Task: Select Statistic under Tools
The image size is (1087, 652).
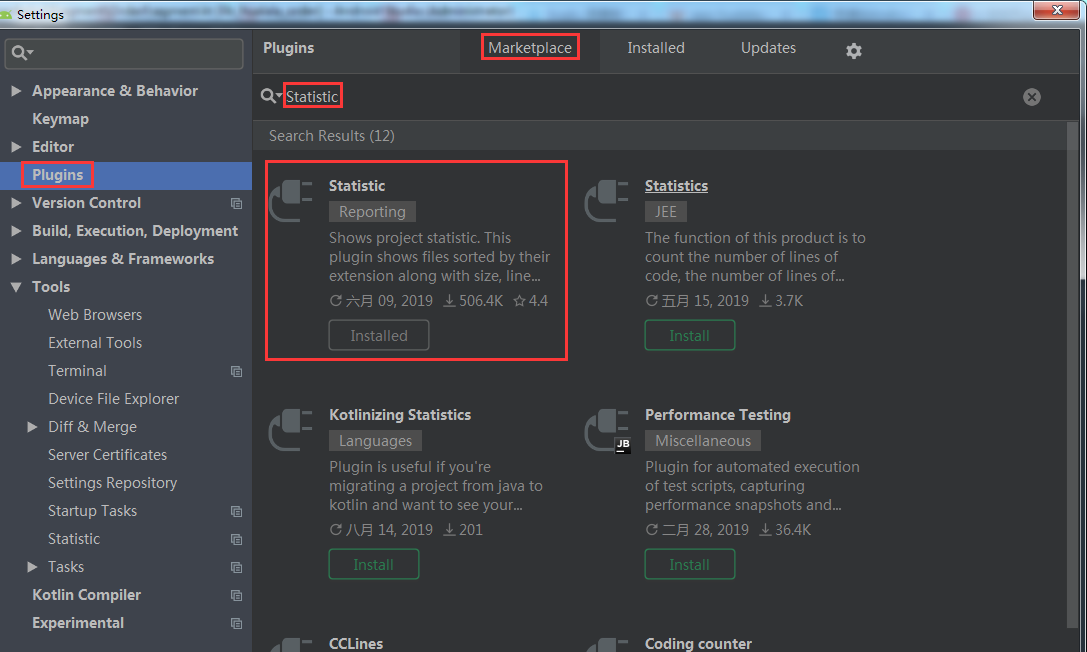Action: click(x=73, y=538)
